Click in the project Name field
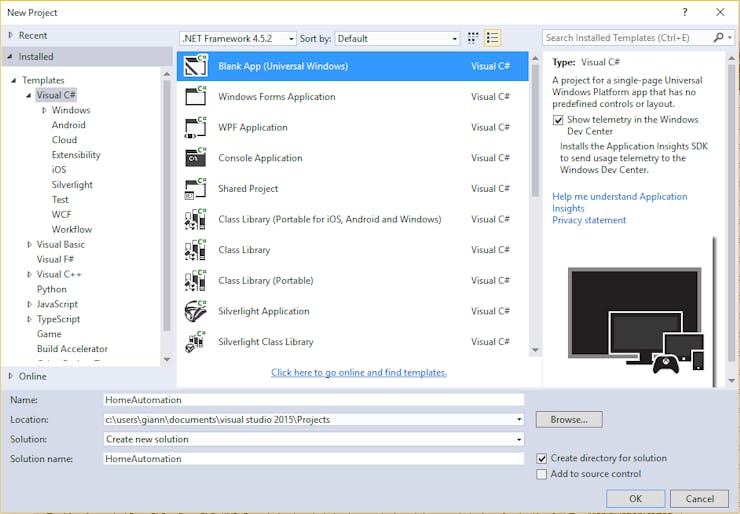The image size is (740, 514). click(314, 400)
